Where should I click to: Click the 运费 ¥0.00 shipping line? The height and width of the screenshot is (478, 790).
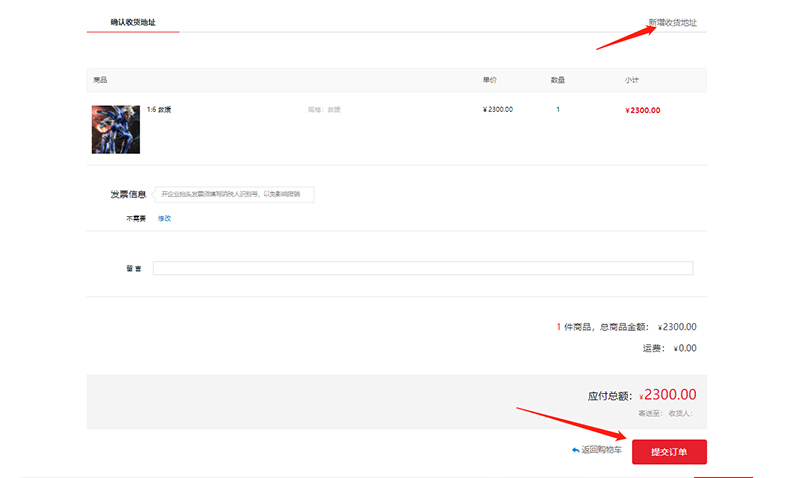[x=669, y=349]
